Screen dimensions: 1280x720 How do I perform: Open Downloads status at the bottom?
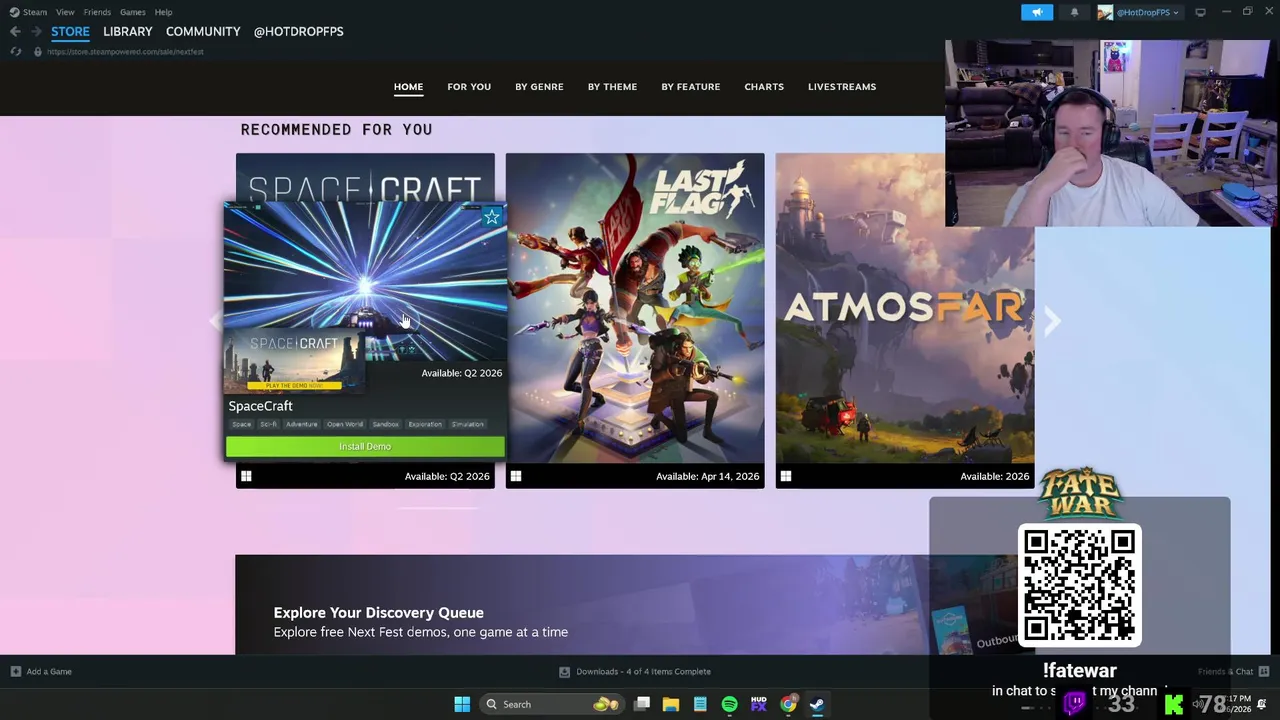click(635, 672)
